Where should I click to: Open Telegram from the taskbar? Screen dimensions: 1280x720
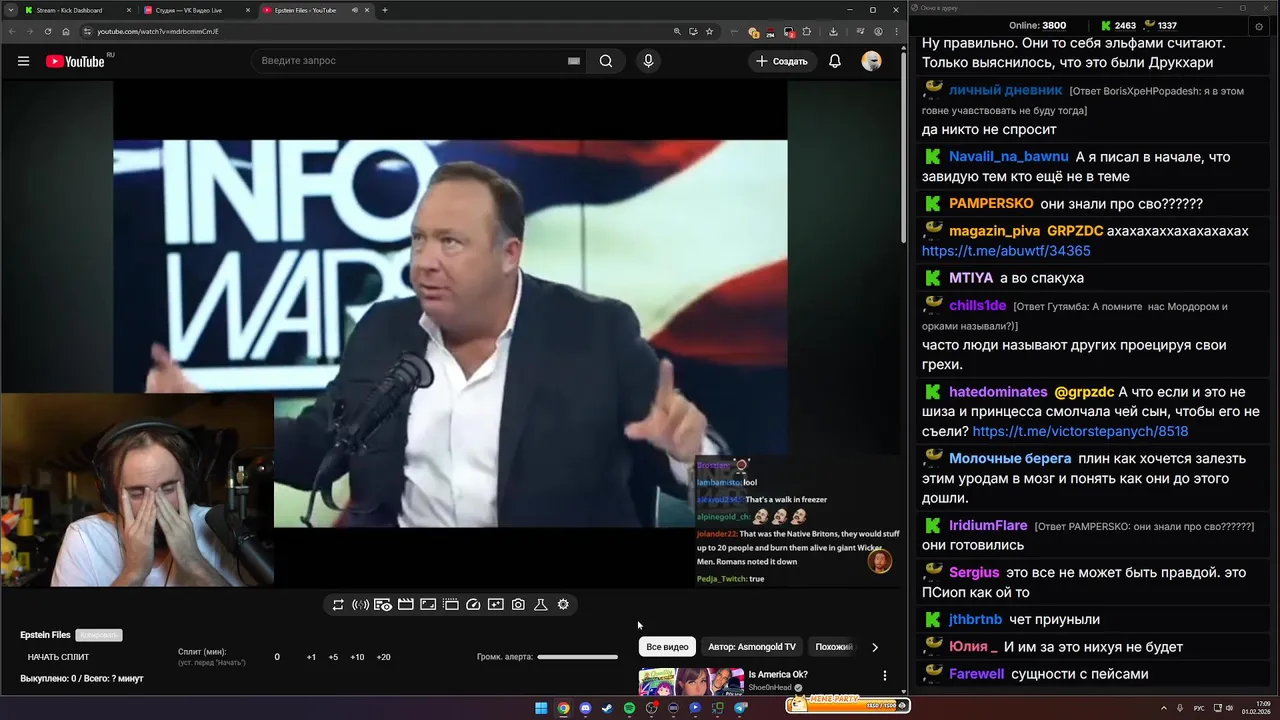tap(740, 708)
